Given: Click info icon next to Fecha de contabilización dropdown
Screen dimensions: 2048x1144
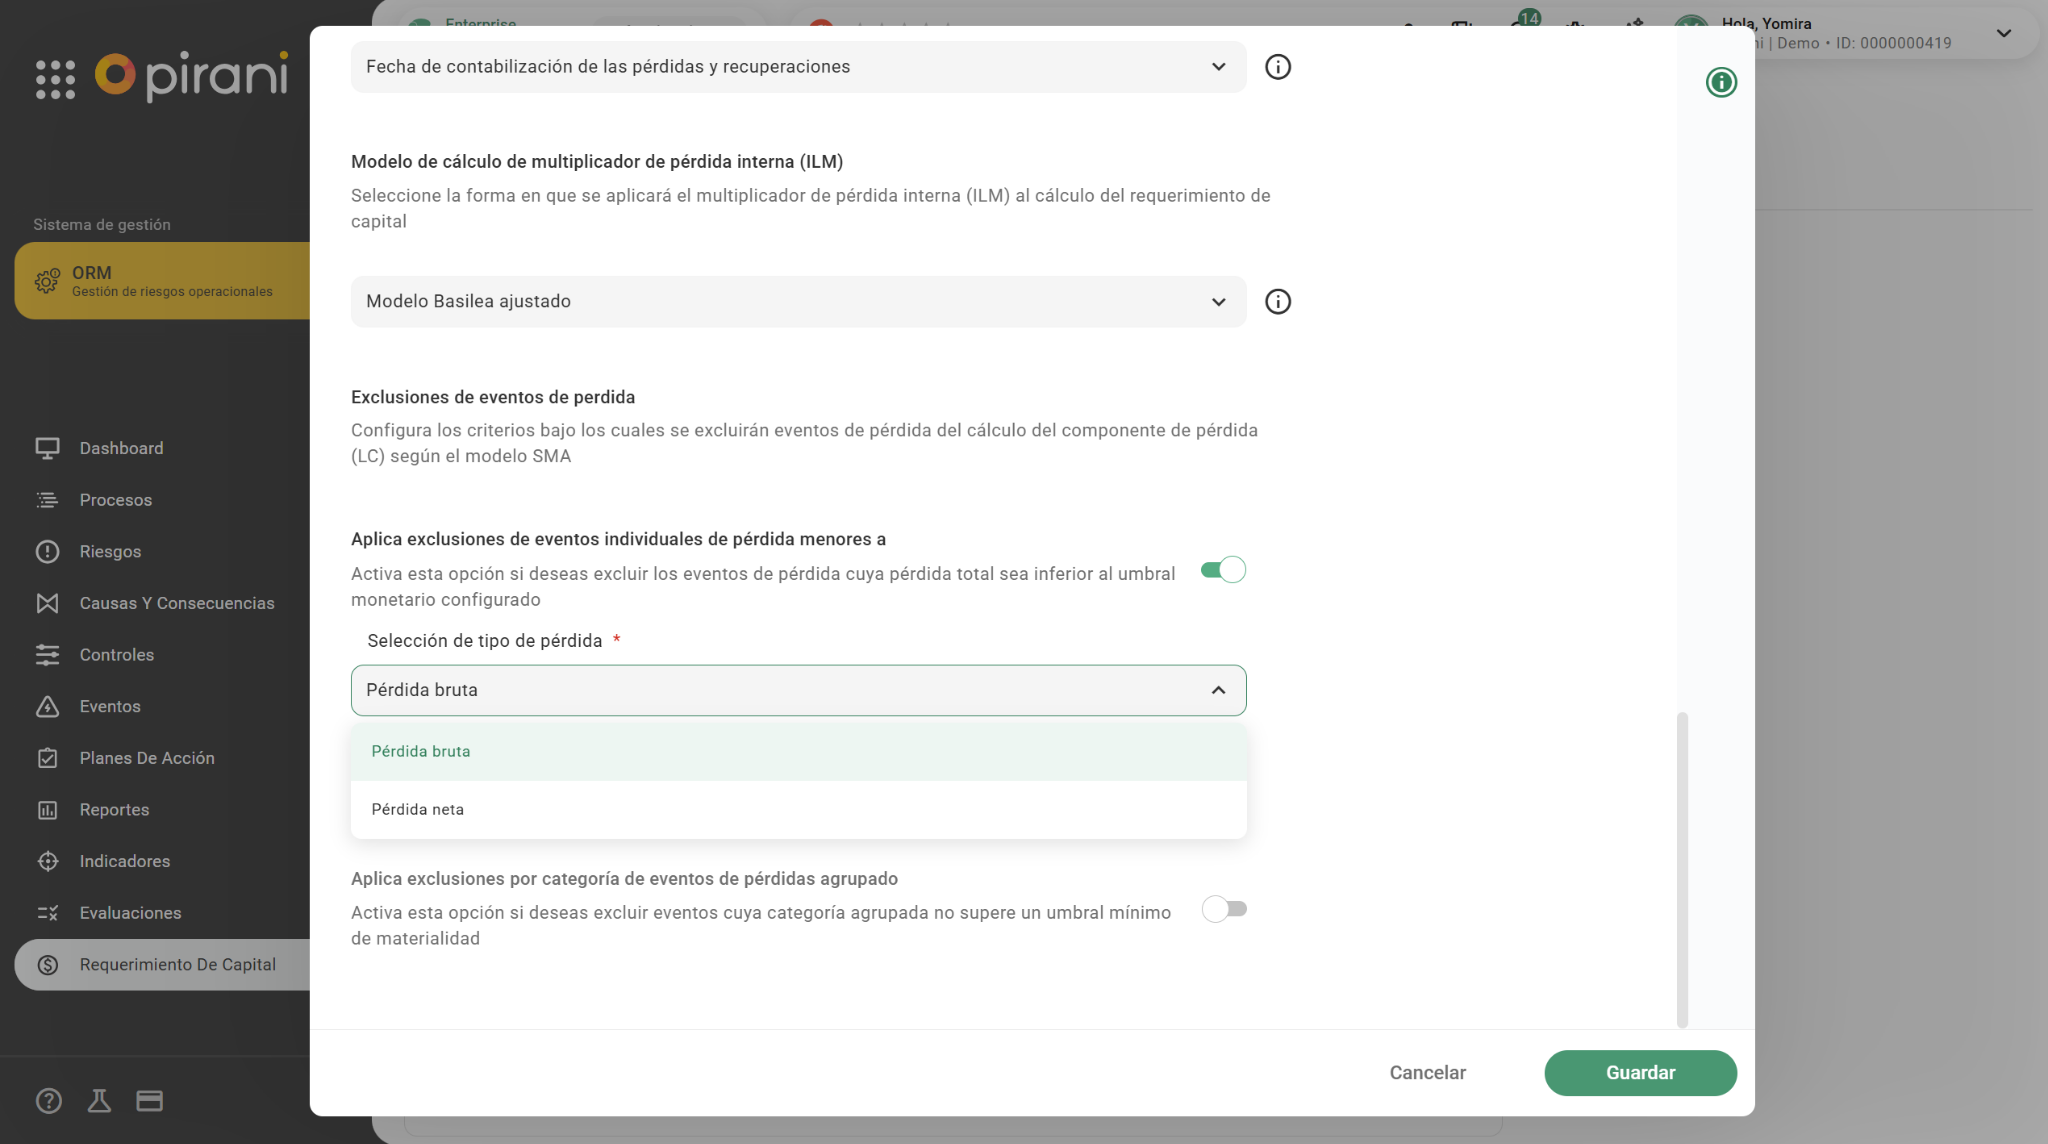Looking at the screenshot, I should tap(1277, 67).
